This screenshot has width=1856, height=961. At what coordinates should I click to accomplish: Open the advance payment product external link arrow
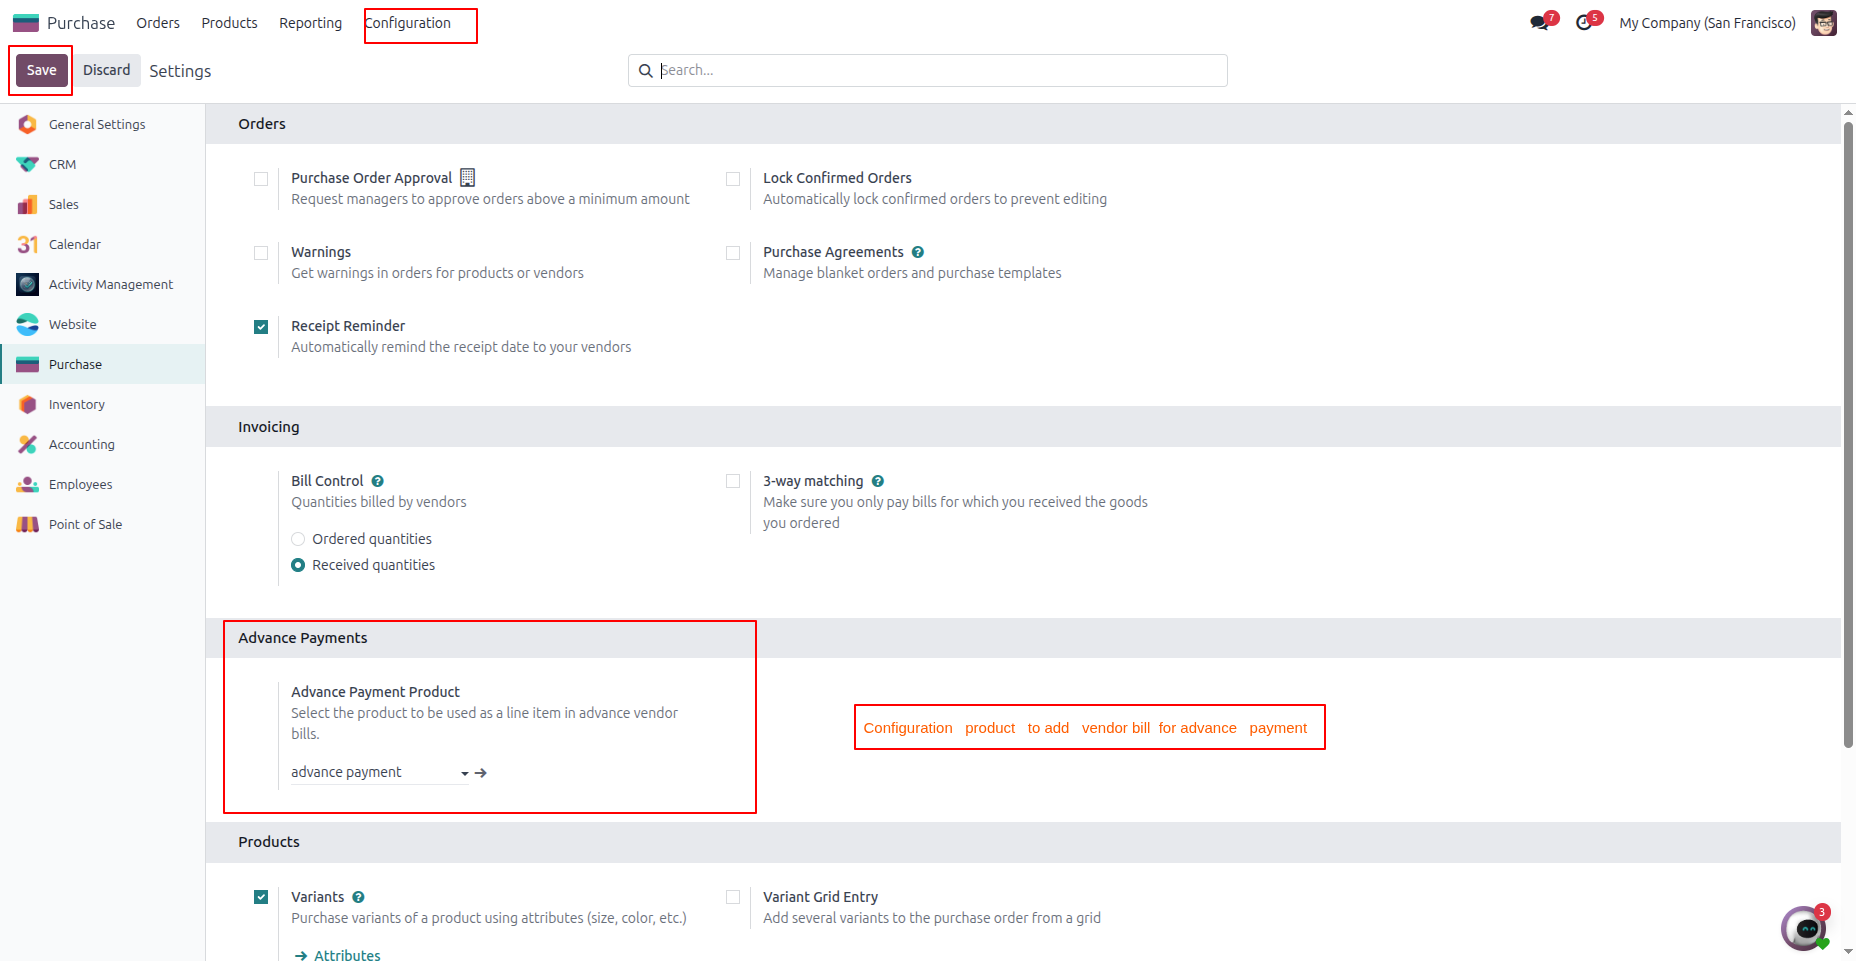(481, 773)
